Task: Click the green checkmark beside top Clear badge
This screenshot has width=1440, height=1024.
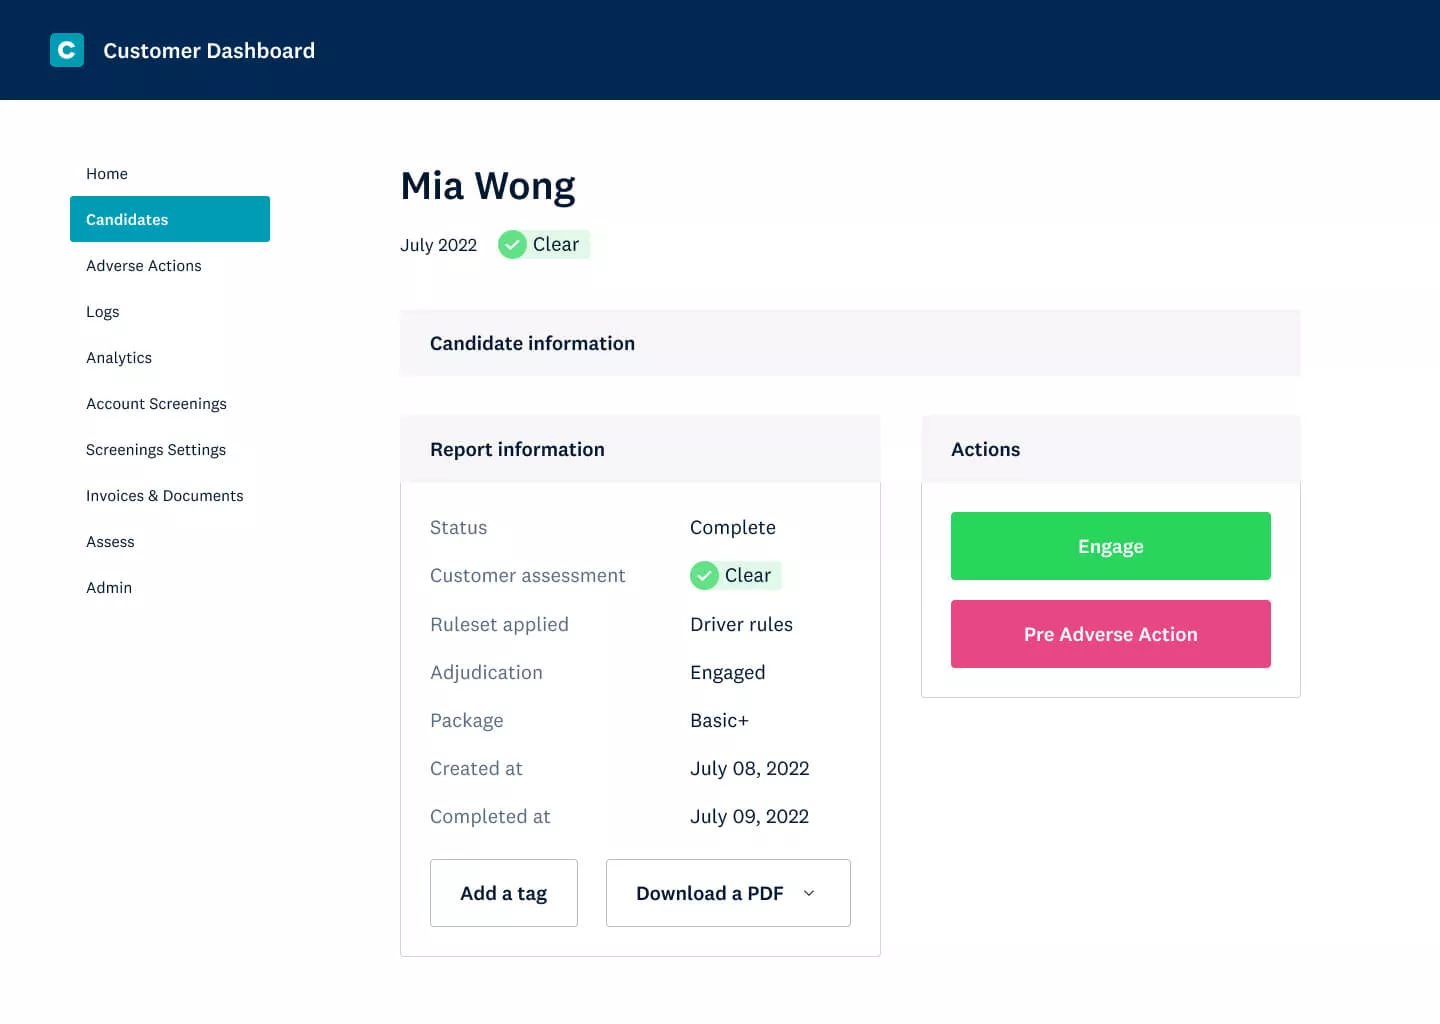Action: tap(513, 244)
